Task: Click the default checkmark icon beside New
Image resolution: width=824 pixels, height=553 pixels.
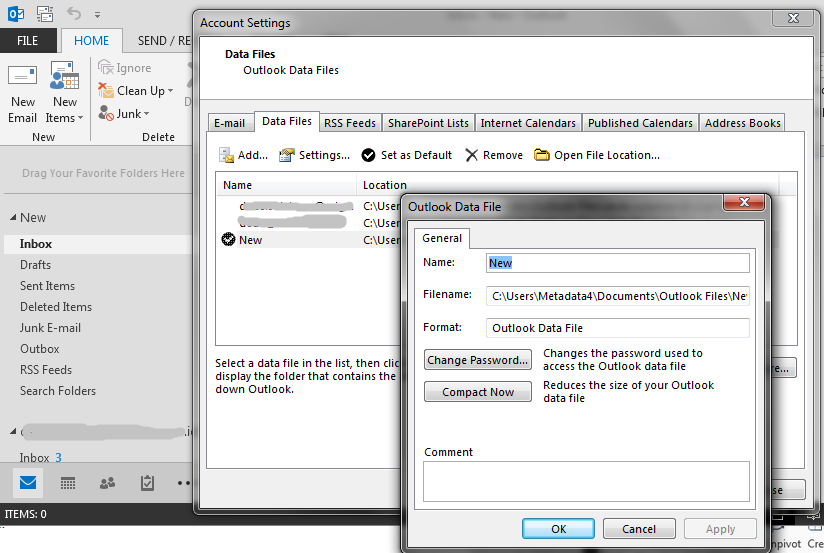Action: 228,239
